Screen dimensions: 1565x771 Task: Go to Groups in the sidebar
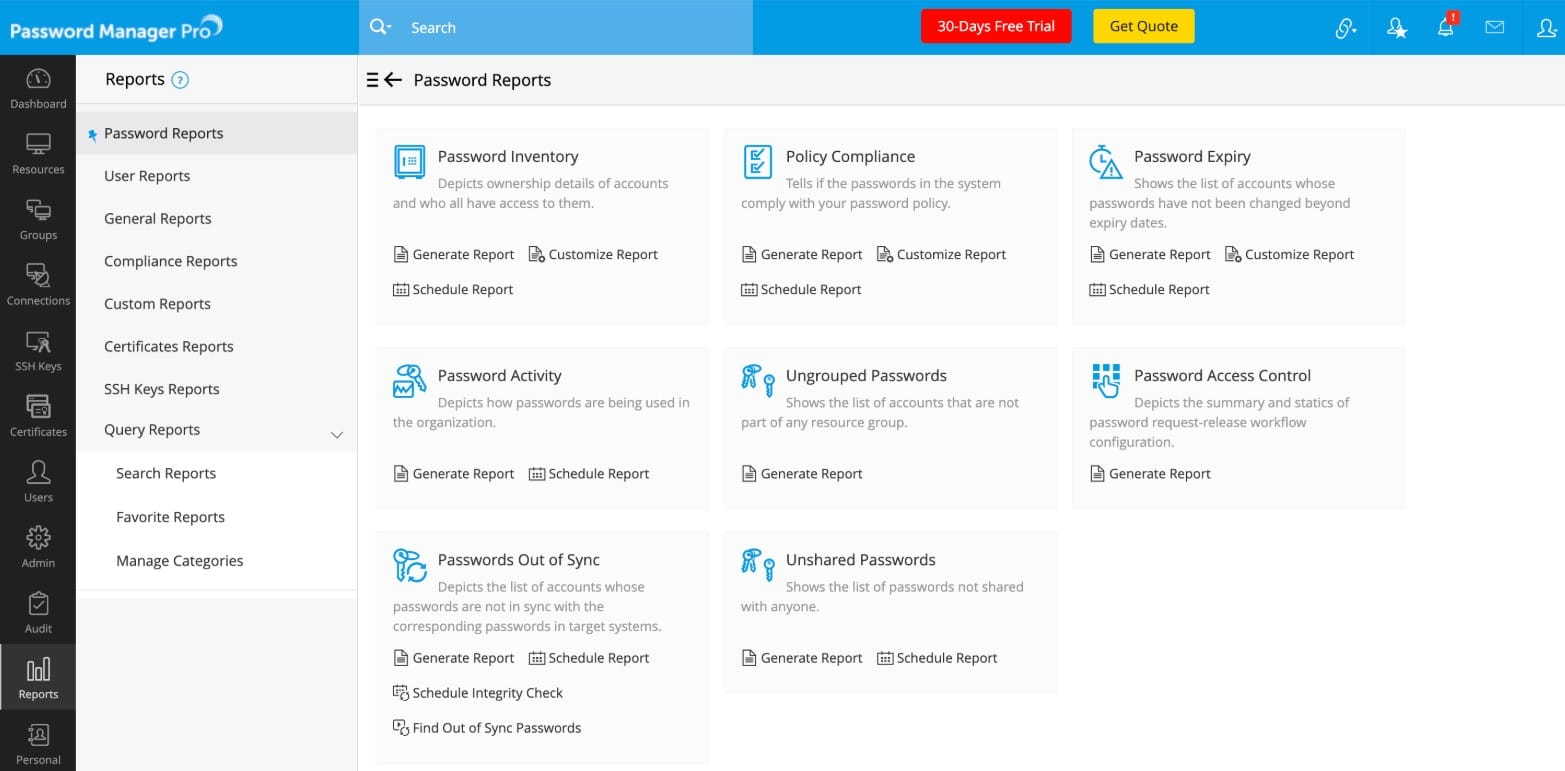38,220
